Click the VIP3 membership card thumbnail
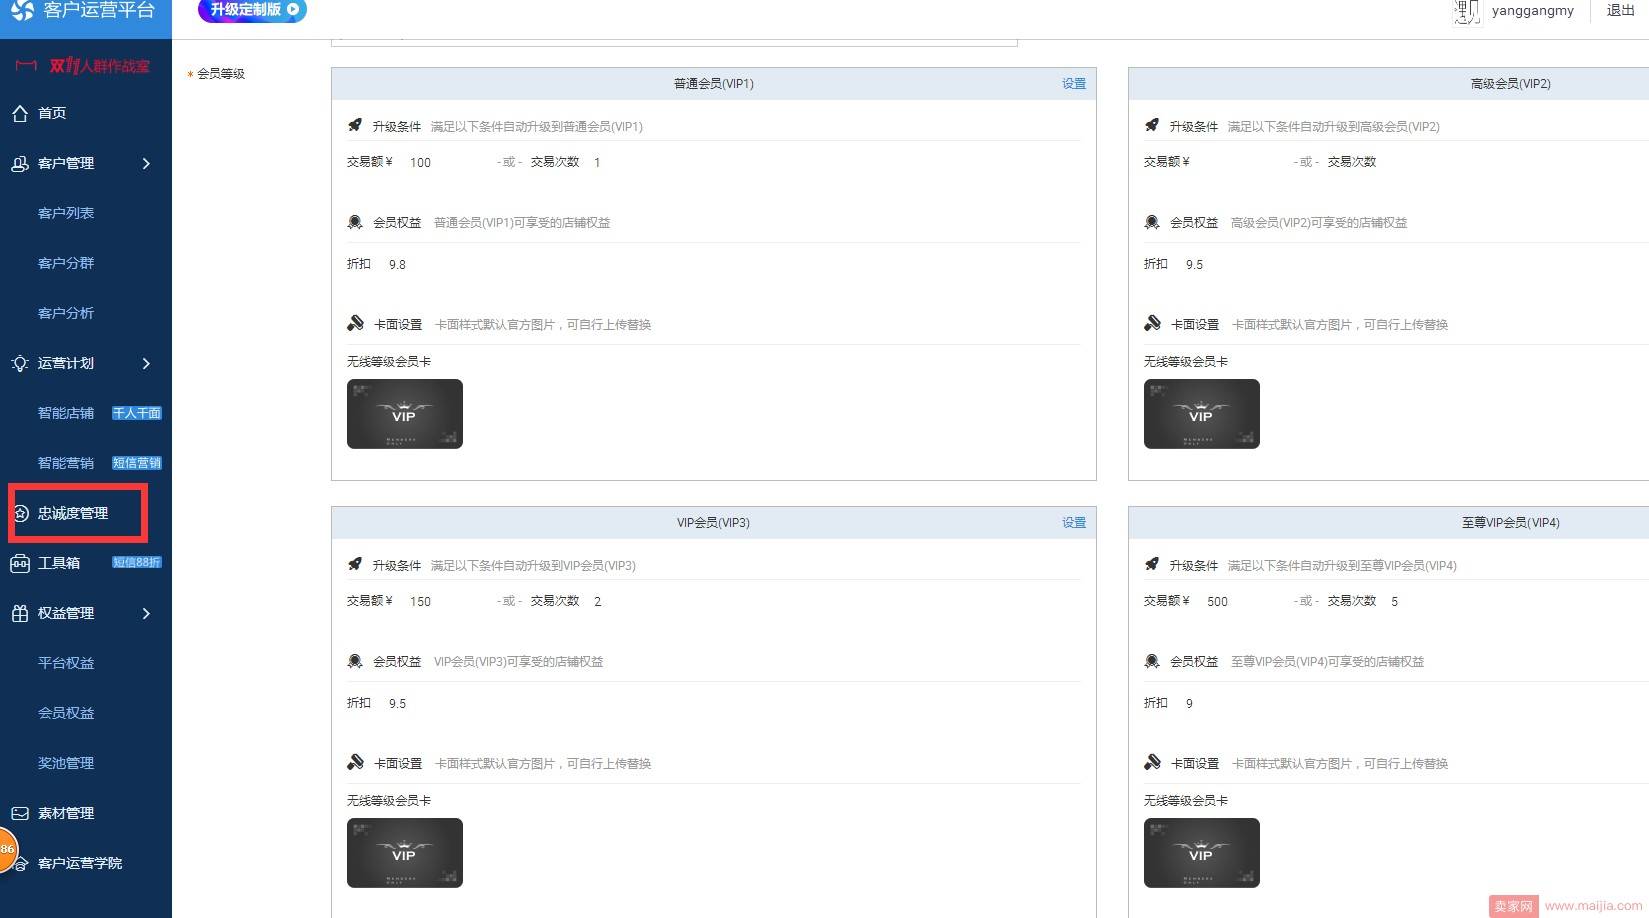The width and height of the screenshot is (1649, 918). pyautogui.click(x=405, y=853)
